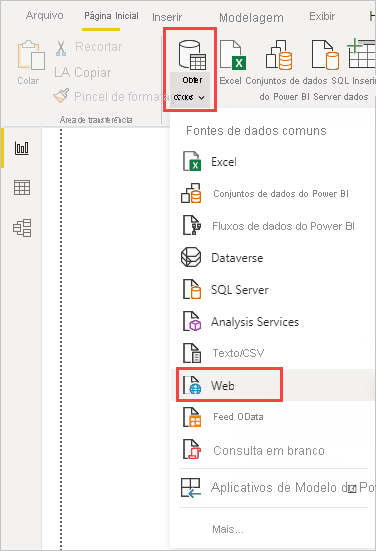Click the Recortar scissors icon
Viewport: 376px width, 551px height.
pos(61,48)
